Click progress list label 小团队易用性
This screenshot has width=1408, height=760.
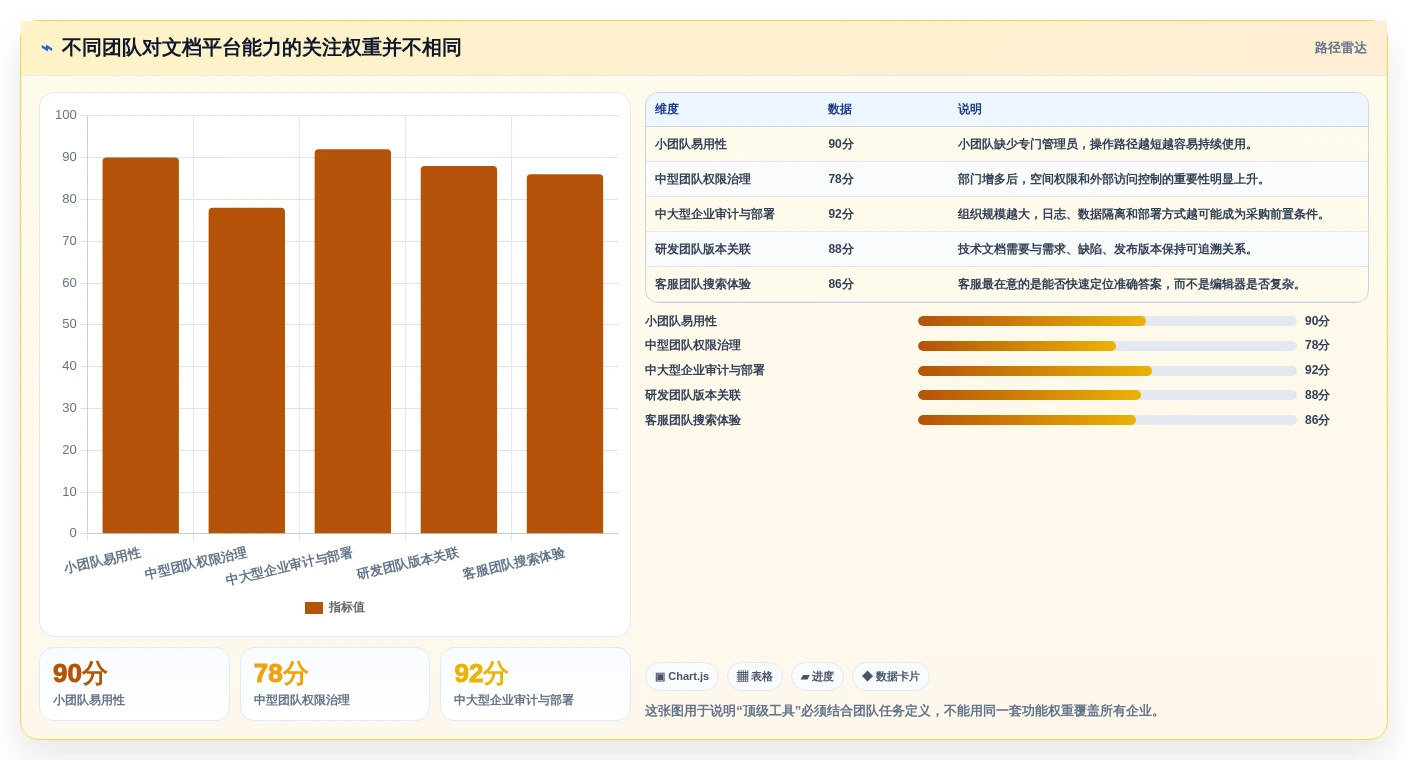coord(681,321)
